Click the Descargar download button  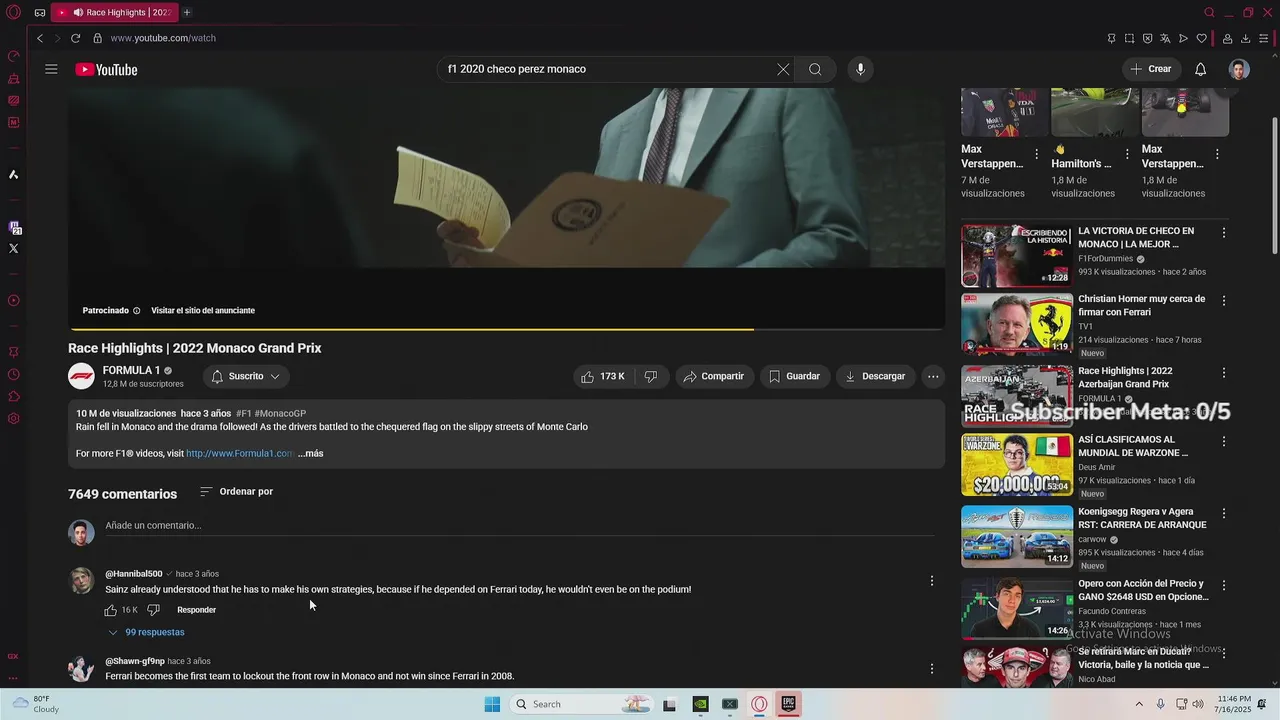[875, 376]
